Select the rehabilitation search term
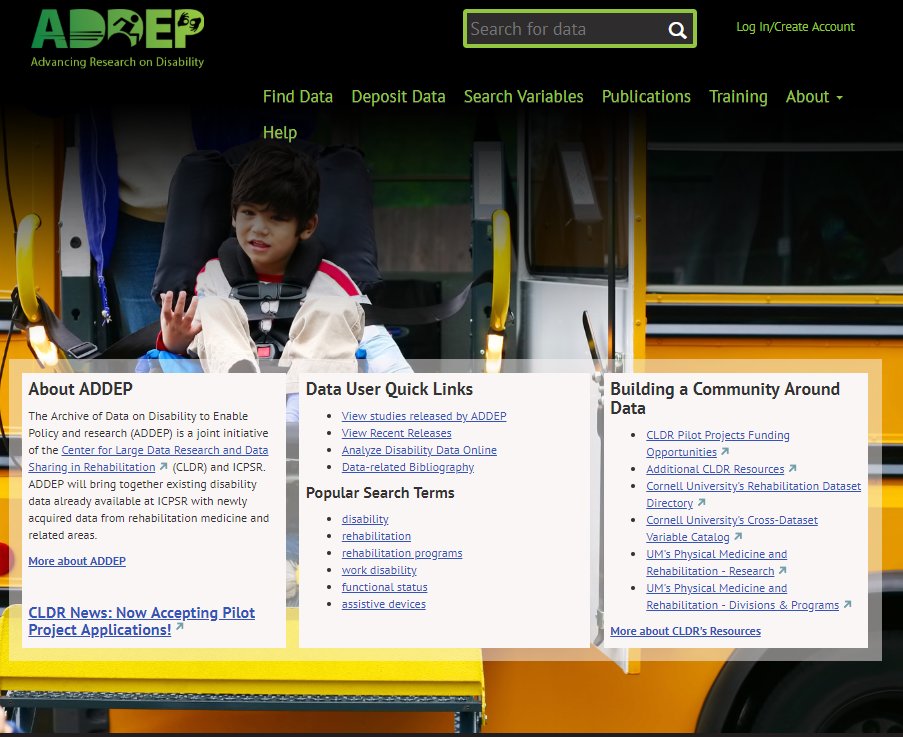 (x=376, y=536)
